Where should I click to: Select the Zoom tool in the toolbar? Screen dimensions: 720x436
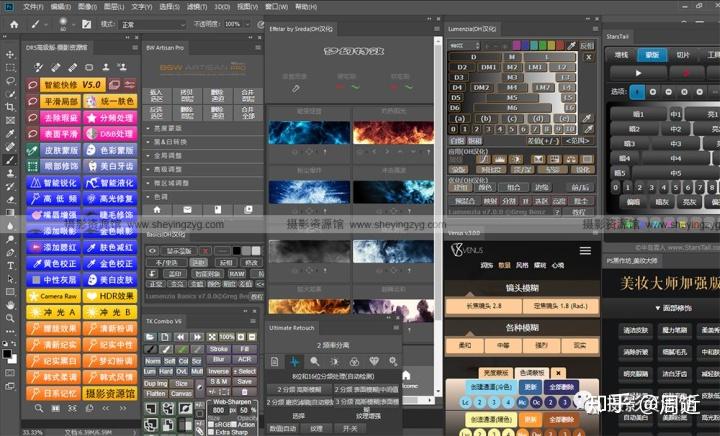coord(10,318)
